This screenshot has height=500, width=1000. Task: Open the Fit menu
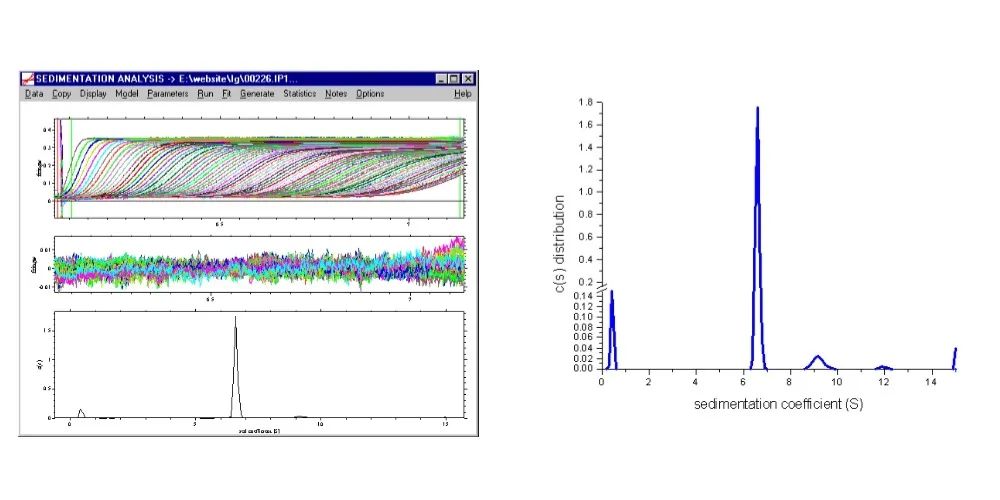point(227,94)
